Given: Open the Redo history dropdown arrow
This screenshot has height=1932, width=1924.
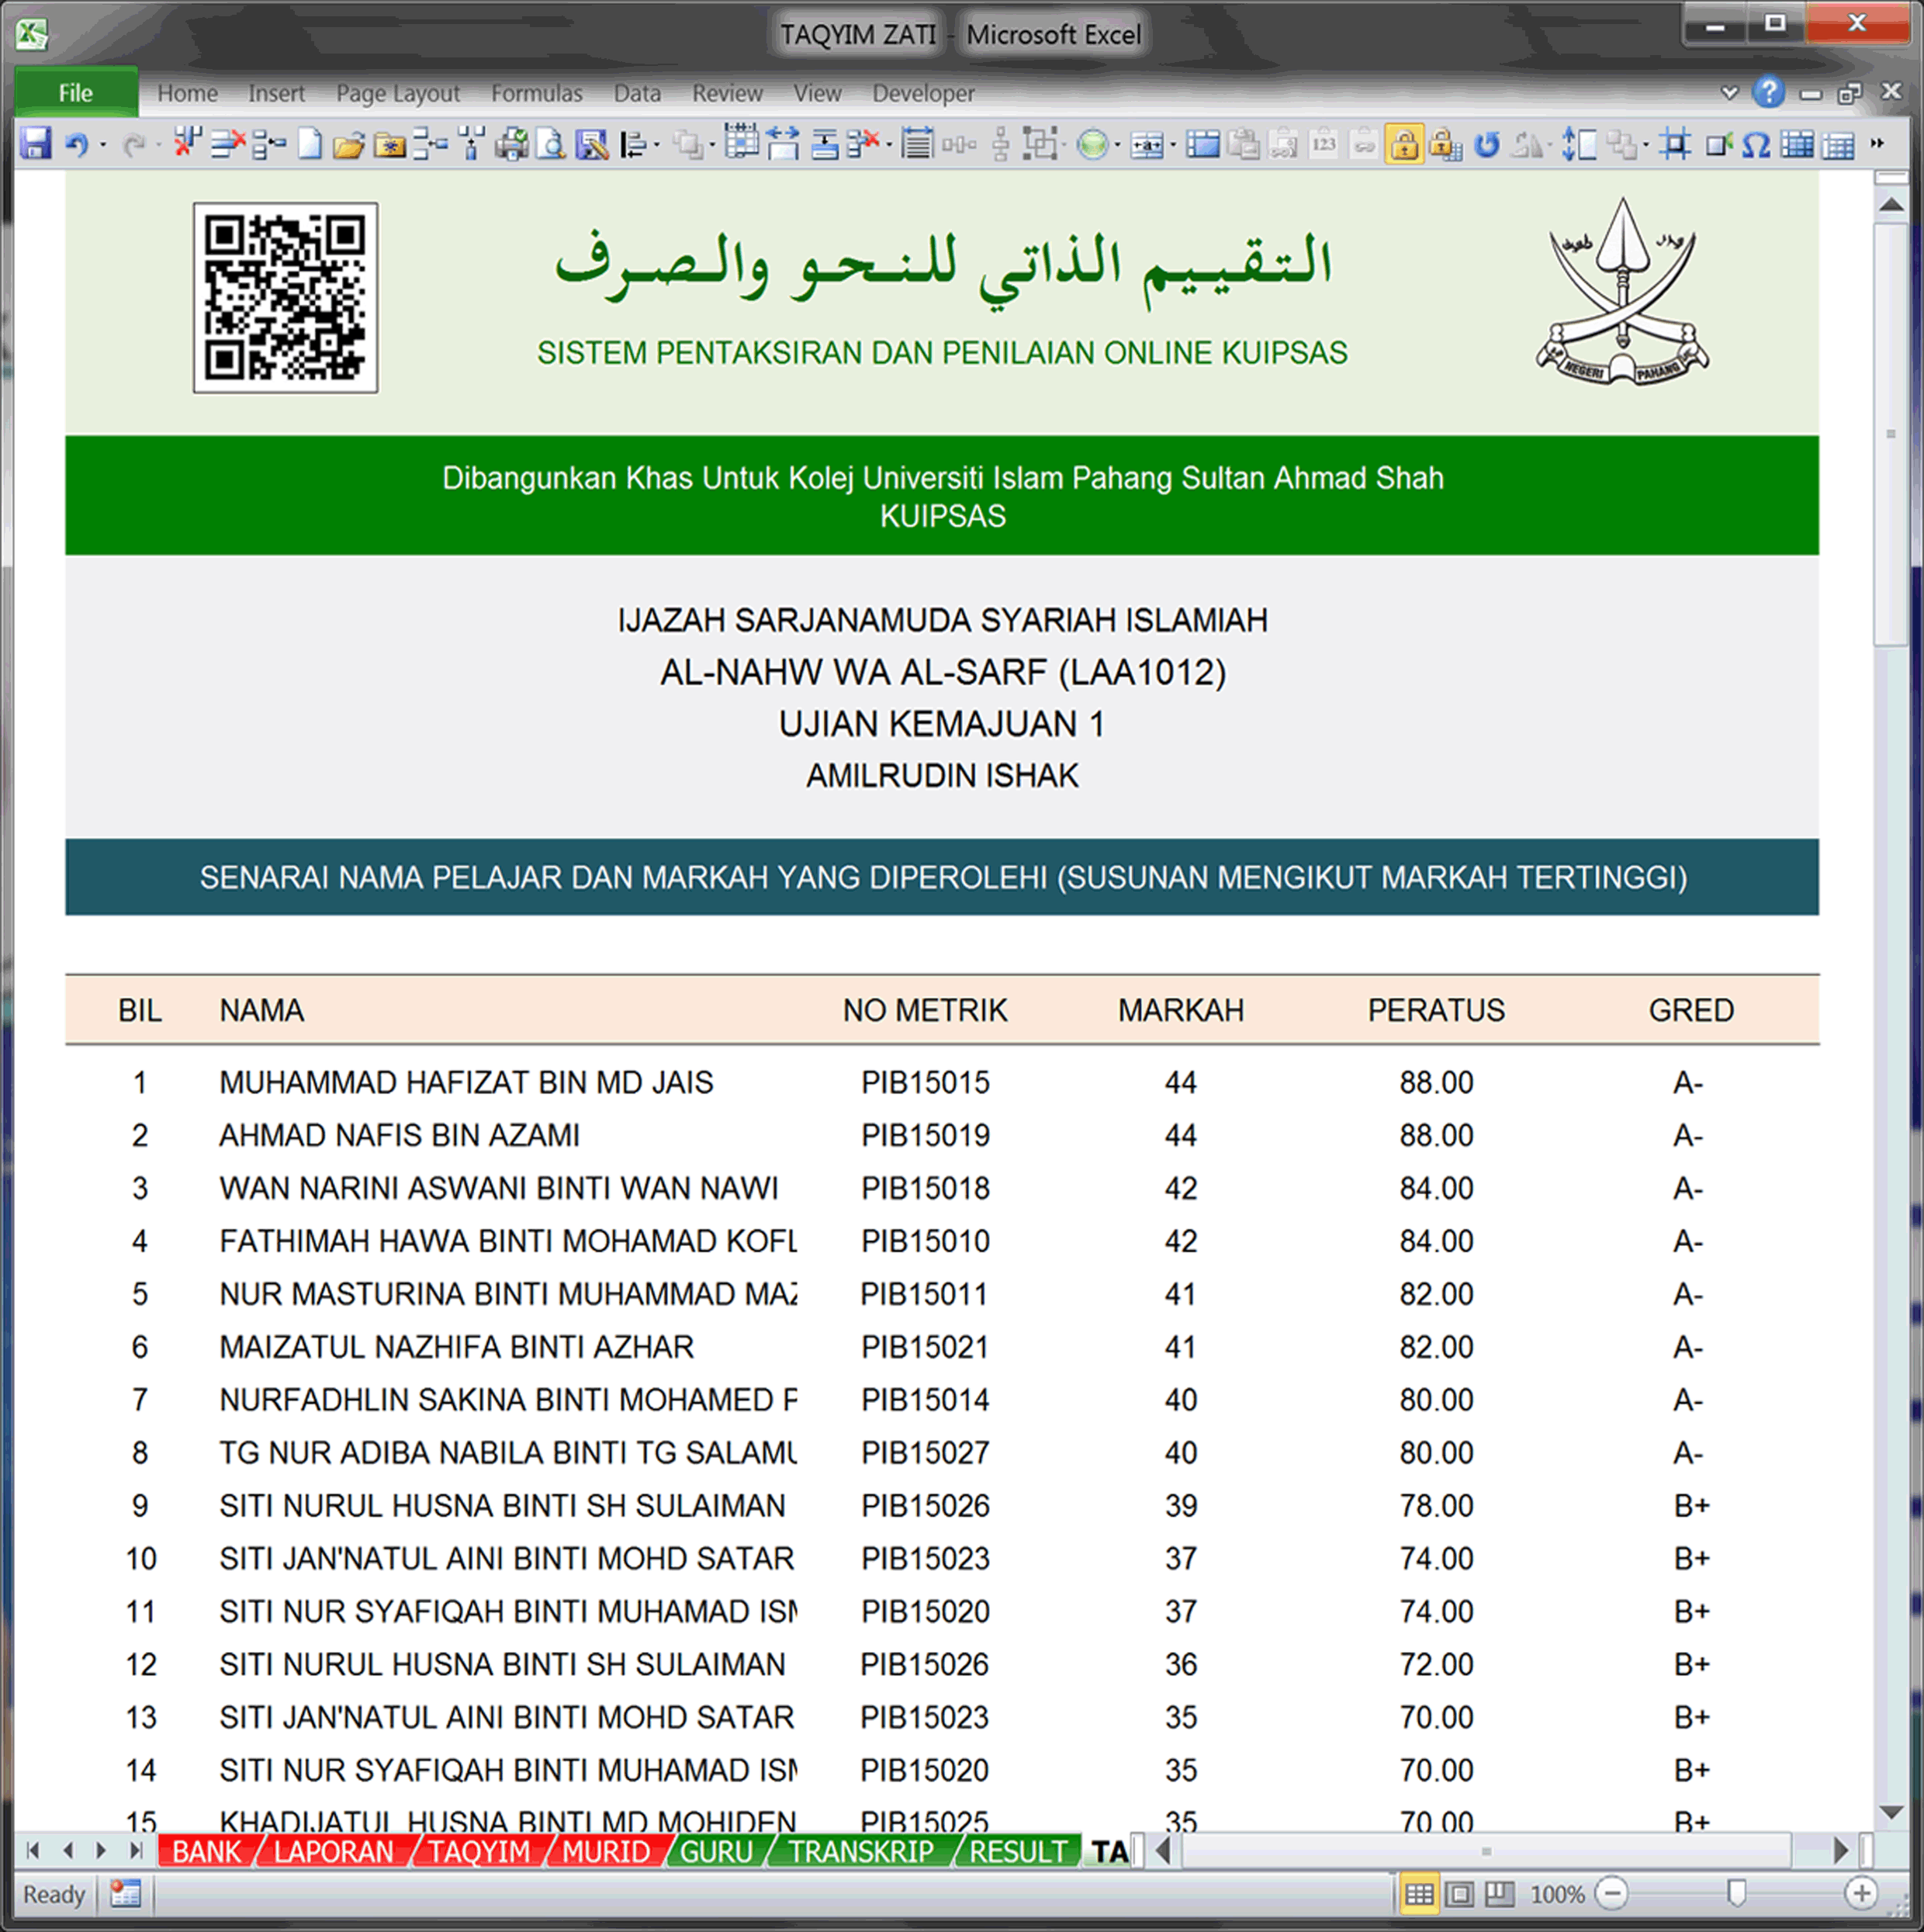Looking at the screenshot, I should pyautogui.click(x=158, y=145).
